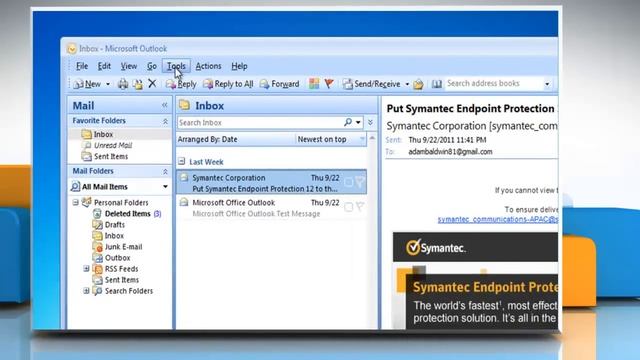Click Send/Receive button
The image size is (640, 360).
pos(371,84)
